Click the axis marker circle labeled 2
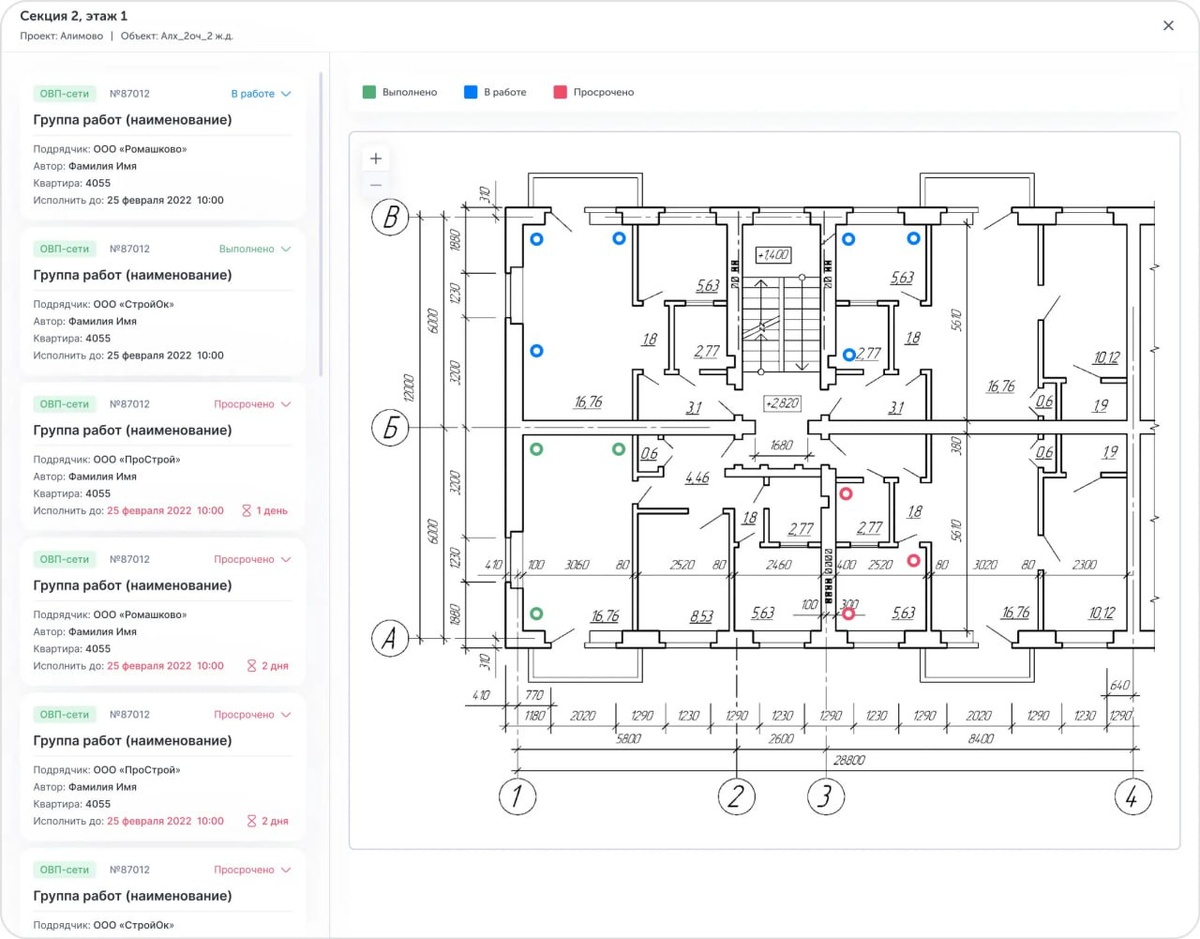 pyautogui.click(x=737, y=797)
